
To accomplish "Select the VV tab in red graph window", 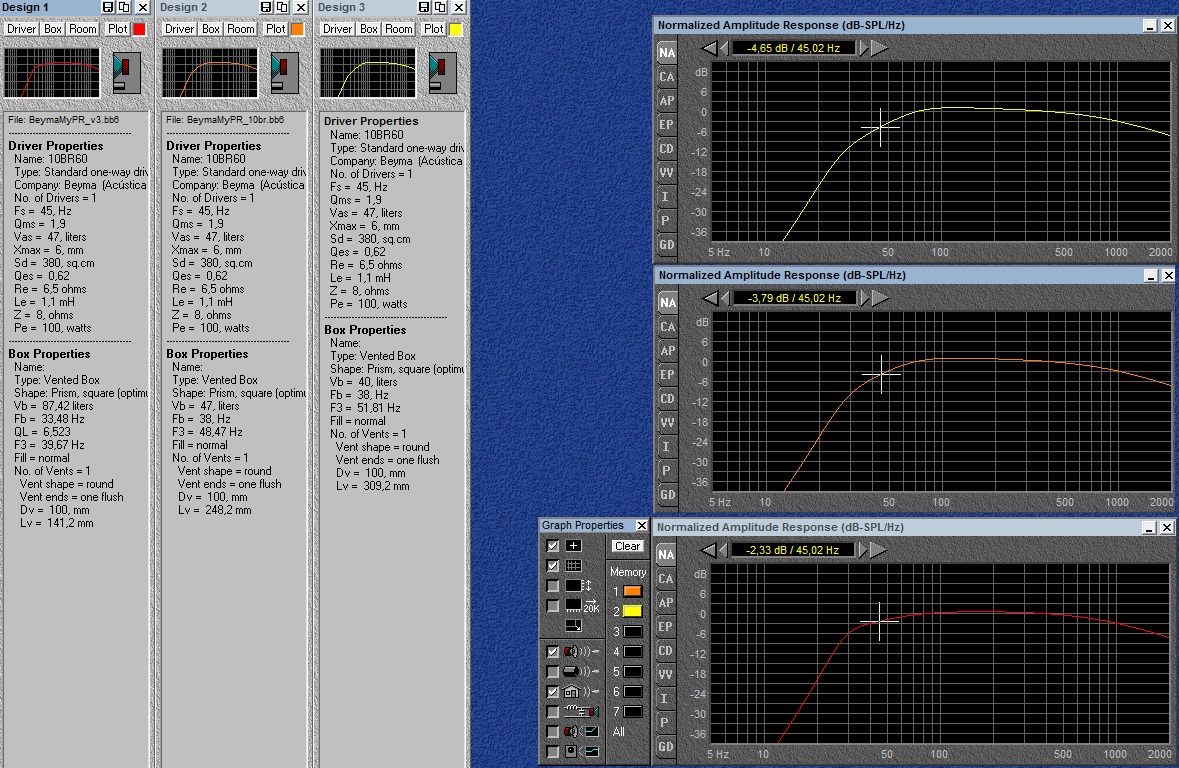I will point(665,675).
